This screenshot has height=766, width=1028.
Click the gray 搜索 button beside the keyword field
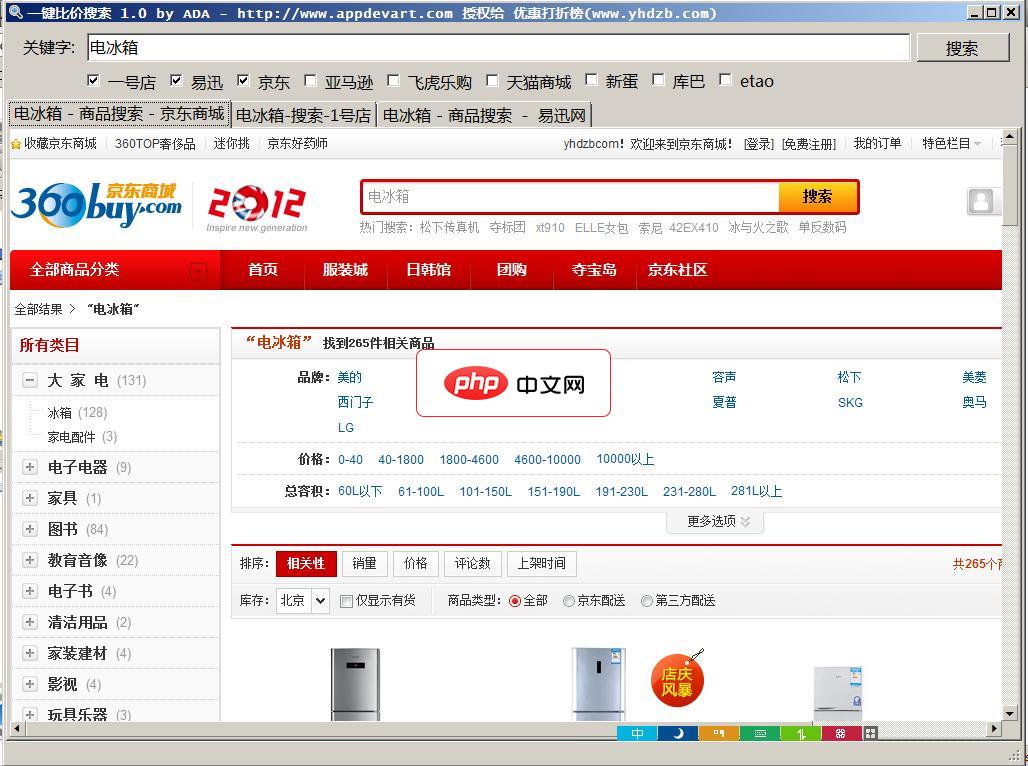[962, 48]
